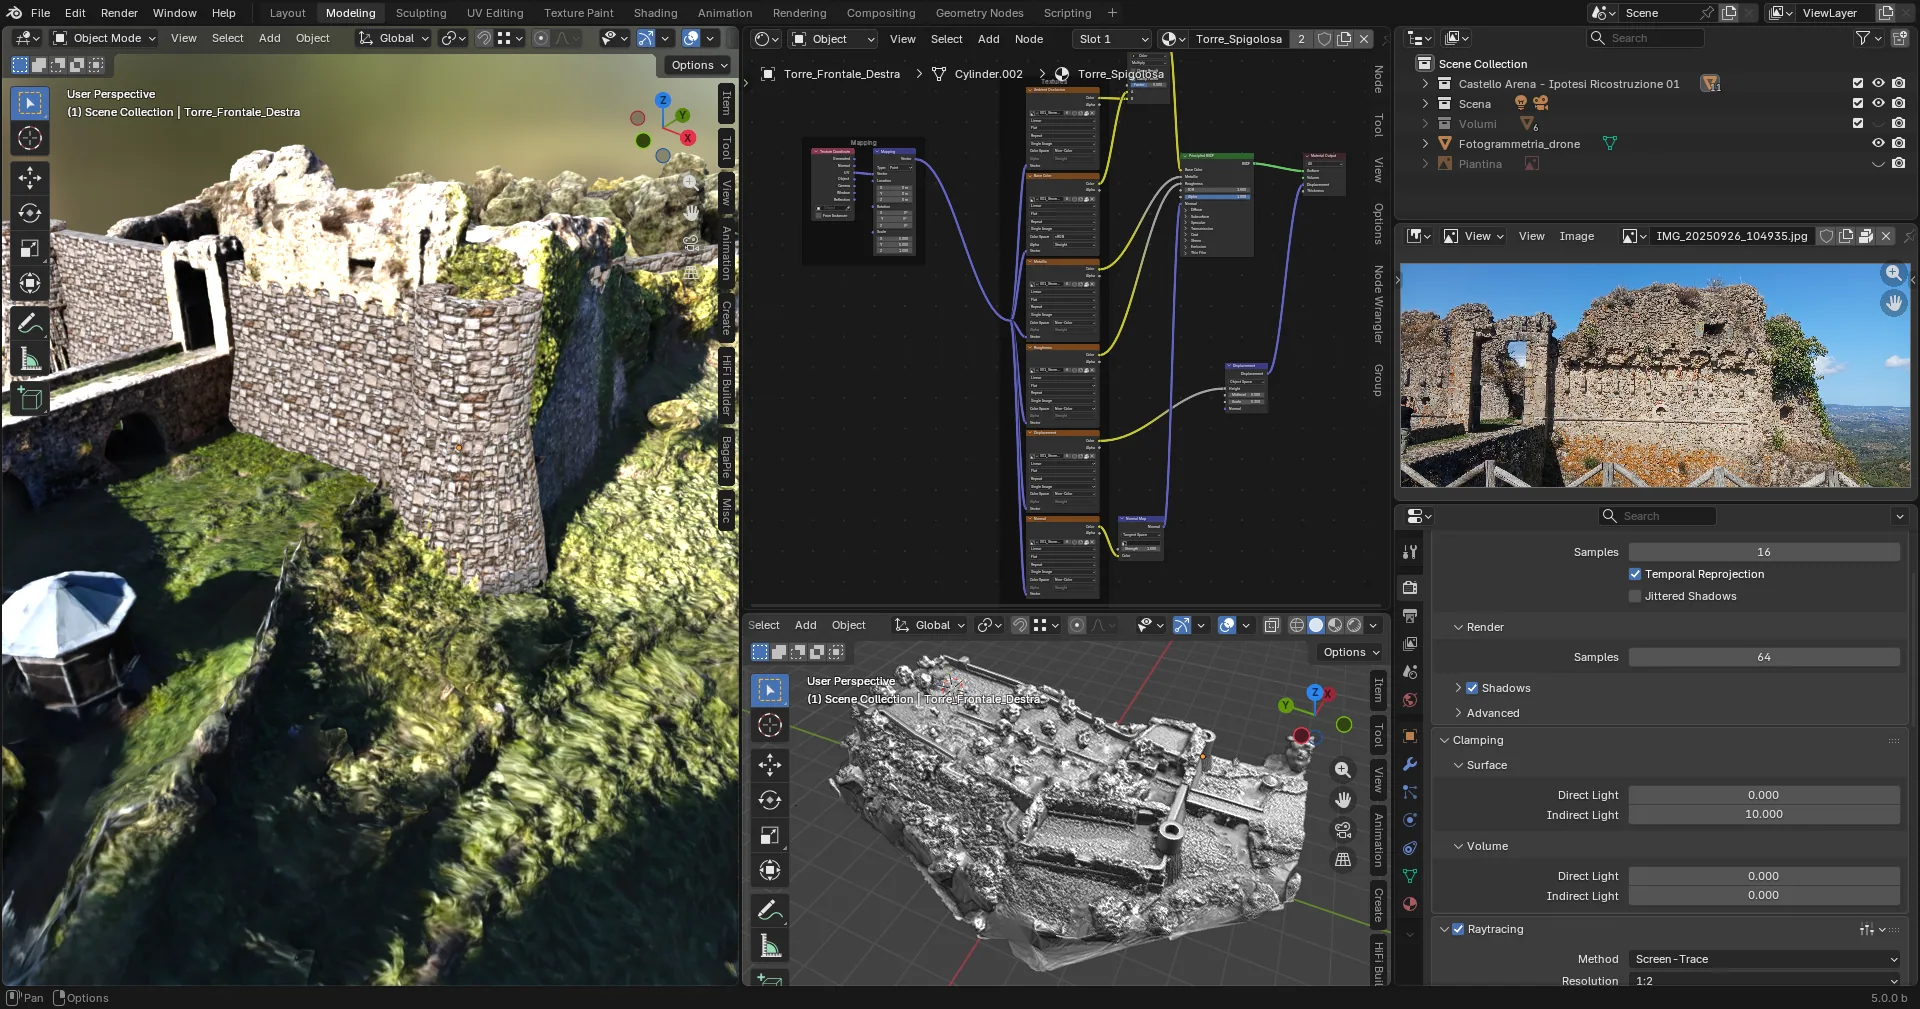
Task: Open the Node menu in shader editor
Action: [1028, 39]
